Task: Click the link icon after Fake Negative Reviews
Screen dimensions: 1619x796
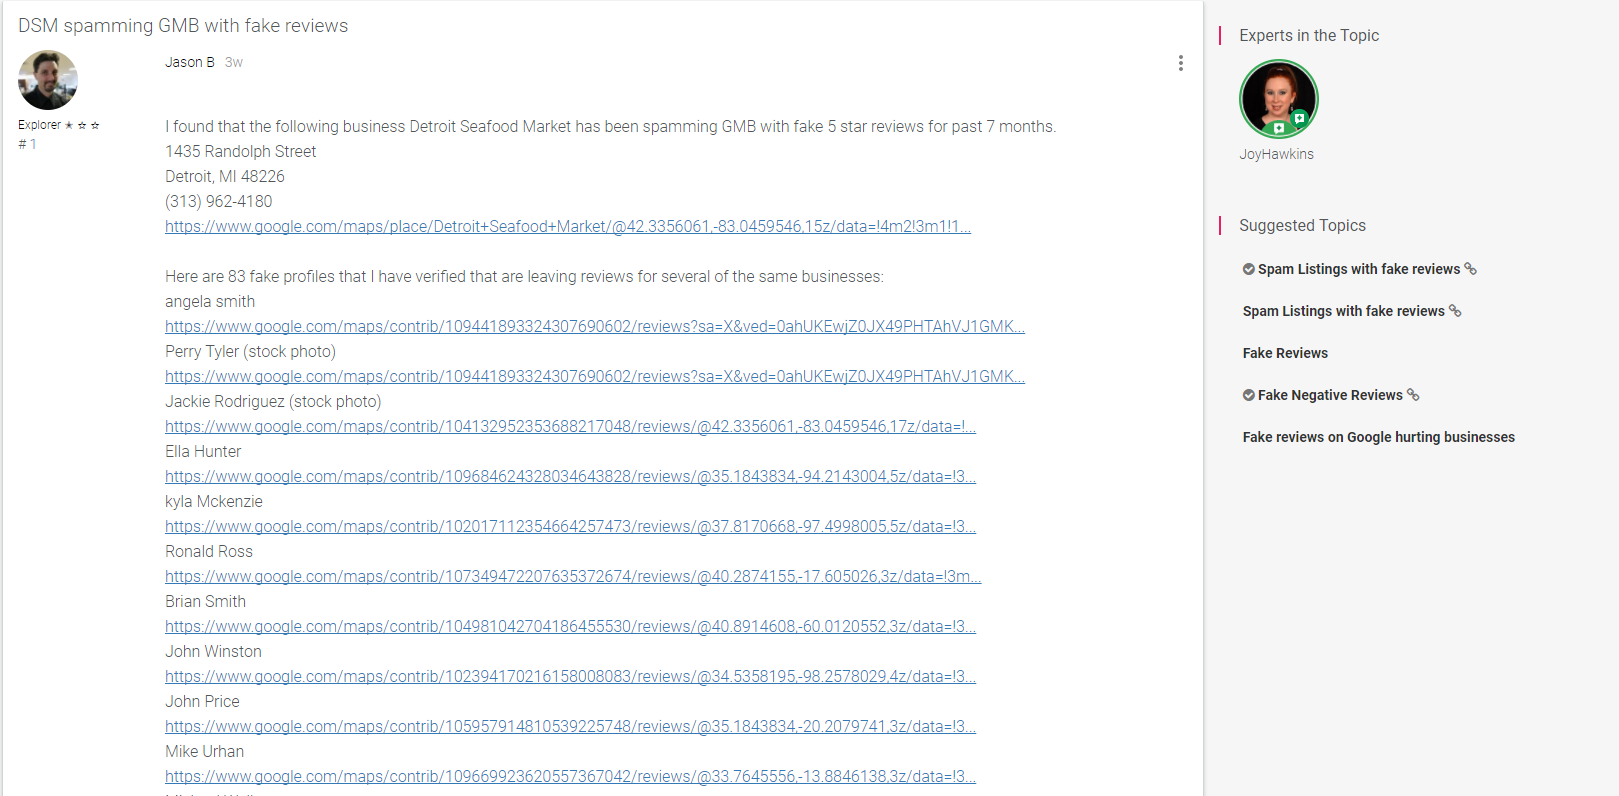Action: point(1413,395)
